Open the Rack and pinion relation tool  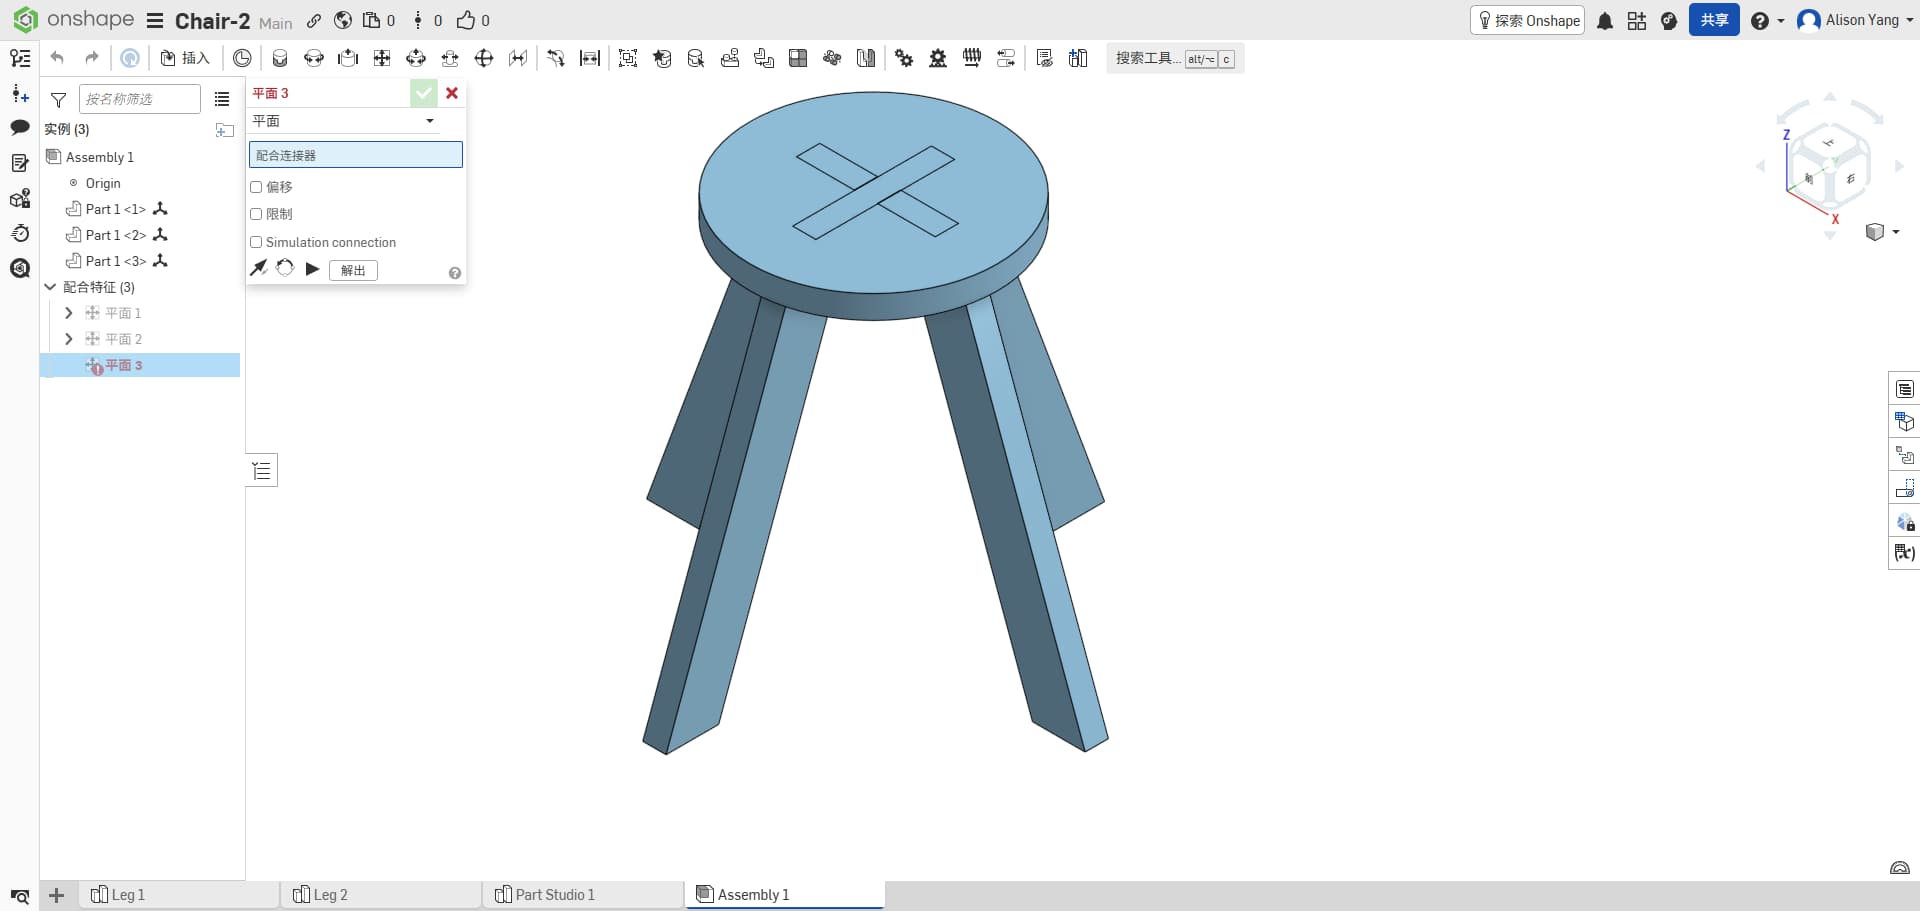point(938,58)
